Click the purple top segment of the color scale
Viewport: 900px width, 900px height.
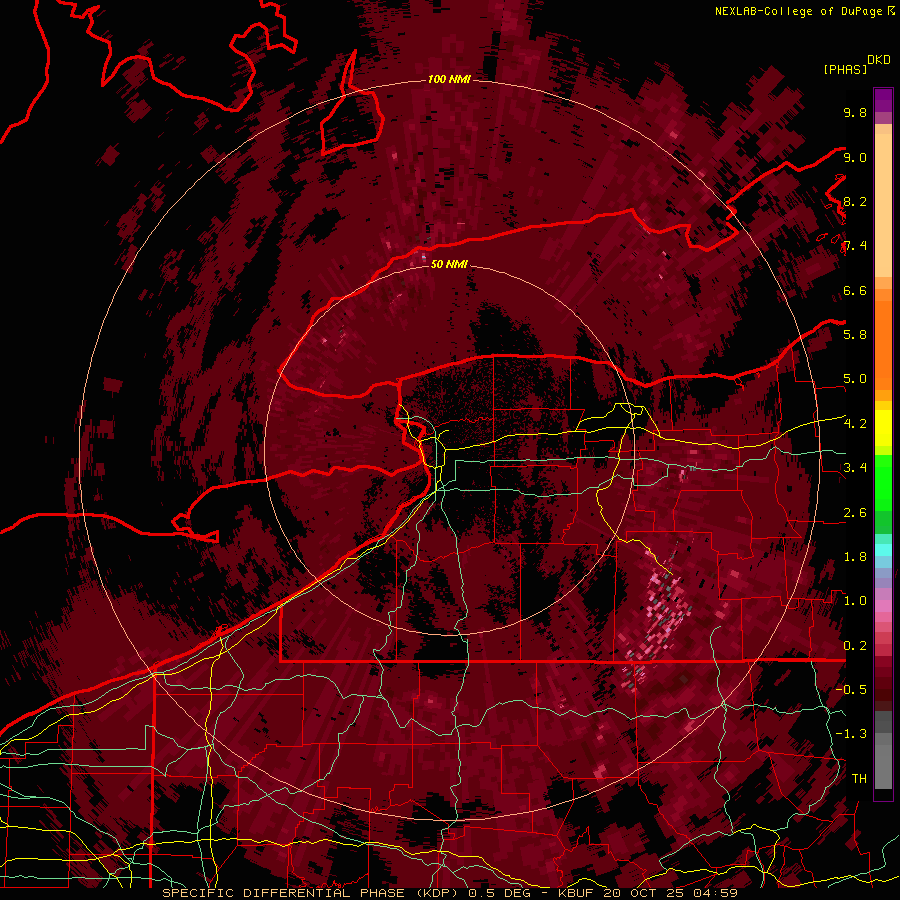click(883, 100)
